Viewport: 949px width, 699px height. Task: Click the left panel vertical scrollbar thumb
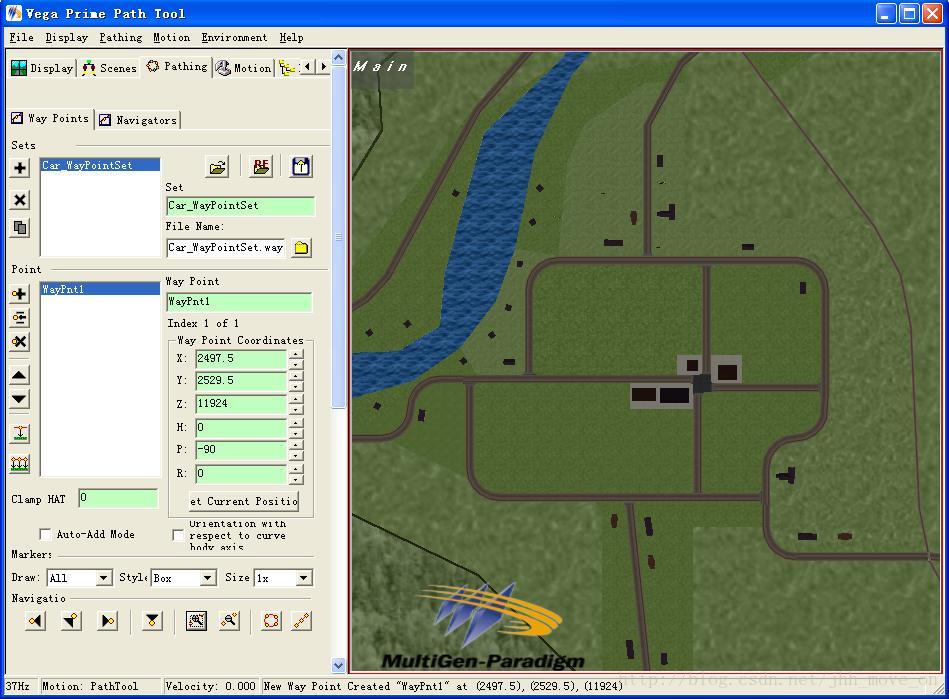click(x=339, y=237)
